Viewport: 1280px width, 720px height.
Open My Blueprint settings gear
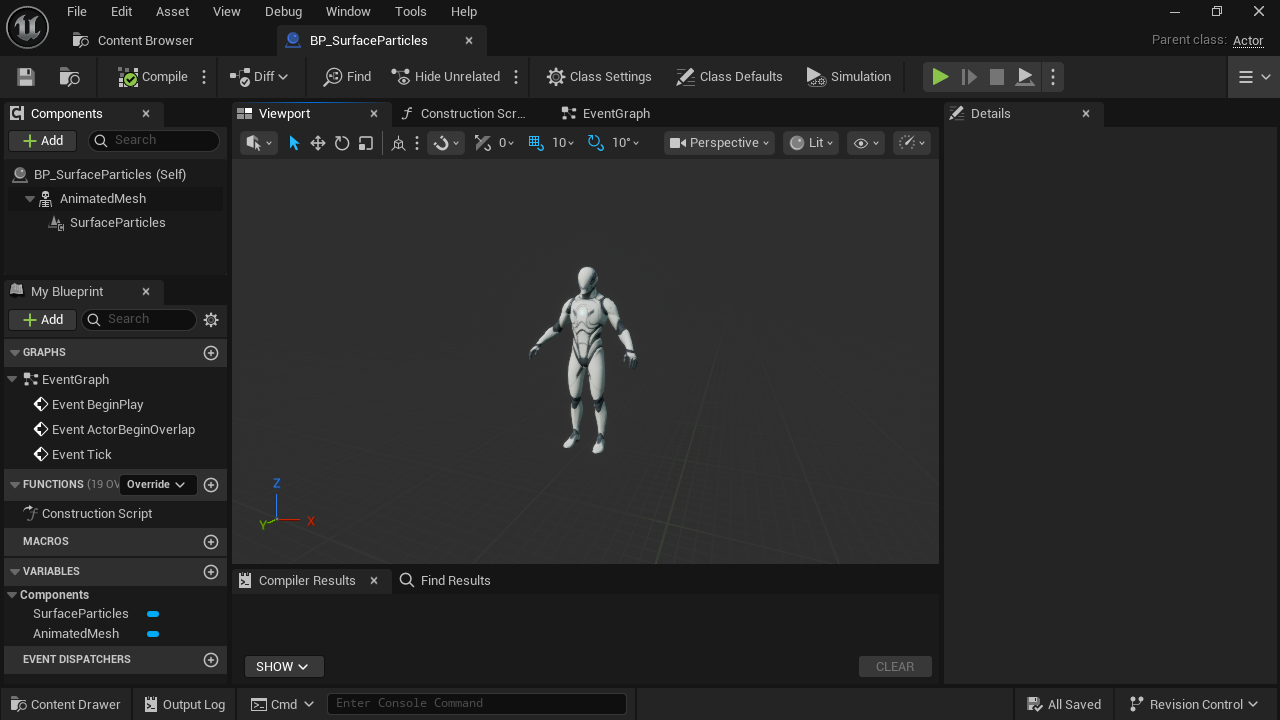[x=211, y=320]
